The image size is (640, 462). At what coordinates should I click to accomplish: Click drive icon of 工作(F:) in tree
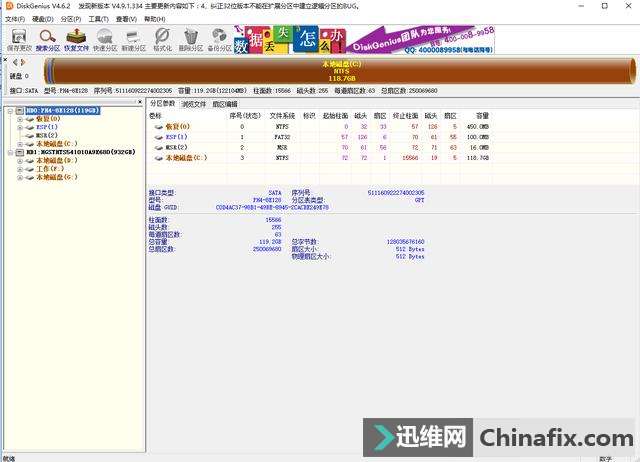click(x=29, y=169)
